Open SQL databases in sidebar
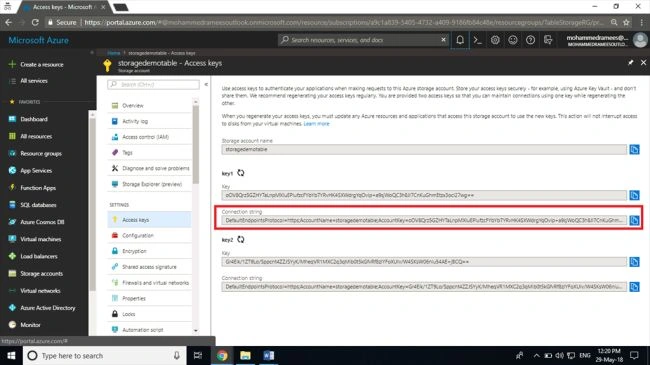This screenshot has height=365, width=650. pyautogui.click(x=38, y=205)
